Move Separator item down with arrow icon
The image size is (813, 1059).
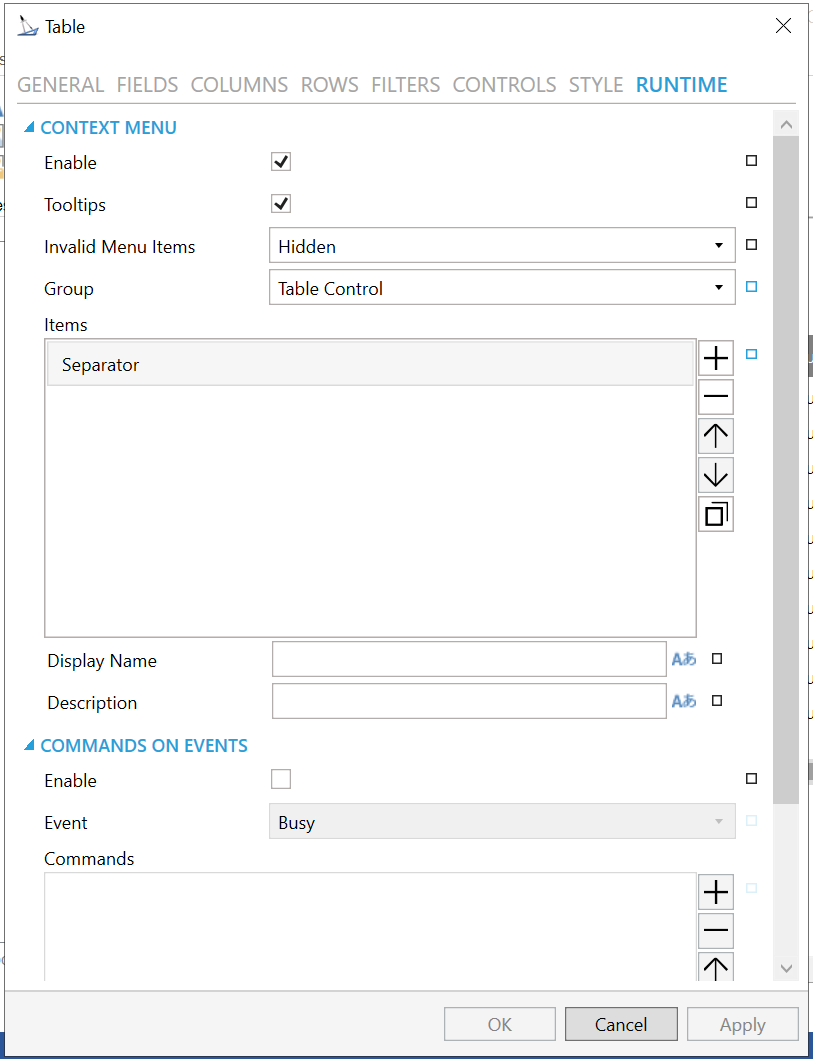tap(715, 475)
